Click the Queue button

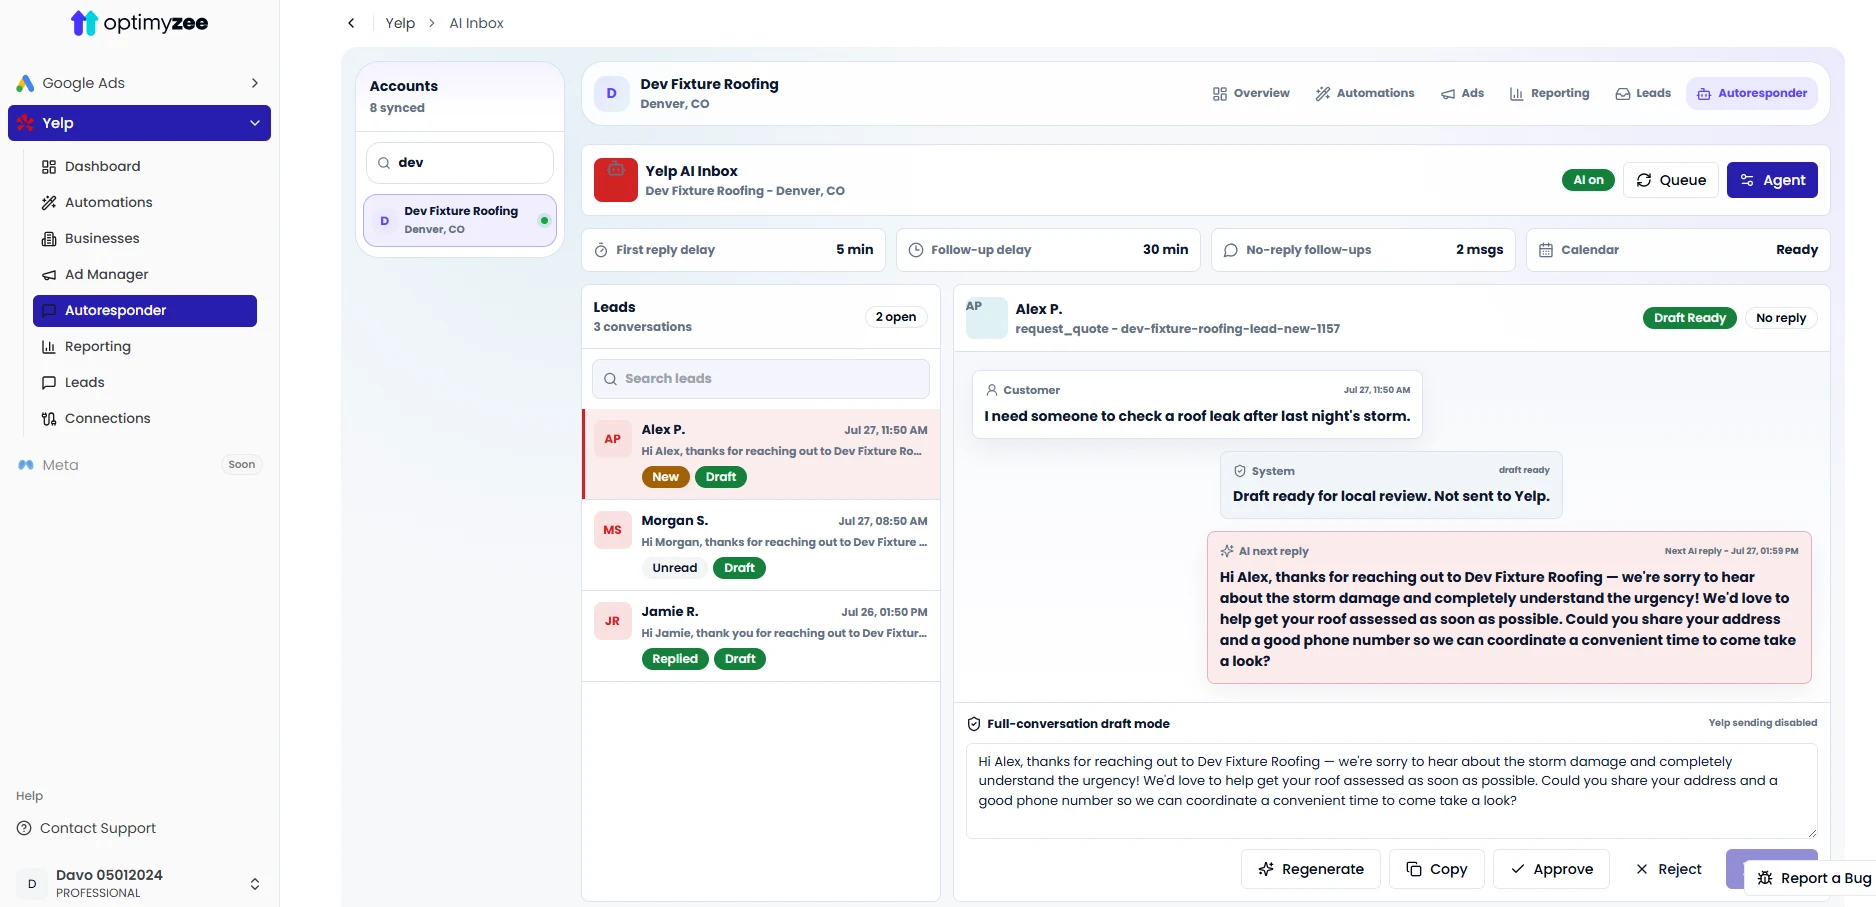[x=1671, y=180]
